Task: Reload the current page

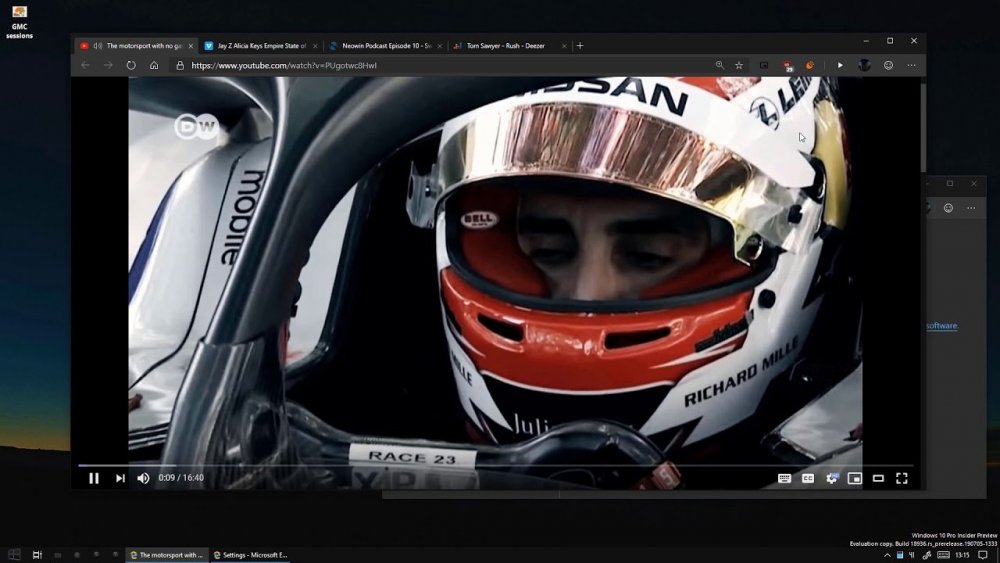Action: click(131, 65)
